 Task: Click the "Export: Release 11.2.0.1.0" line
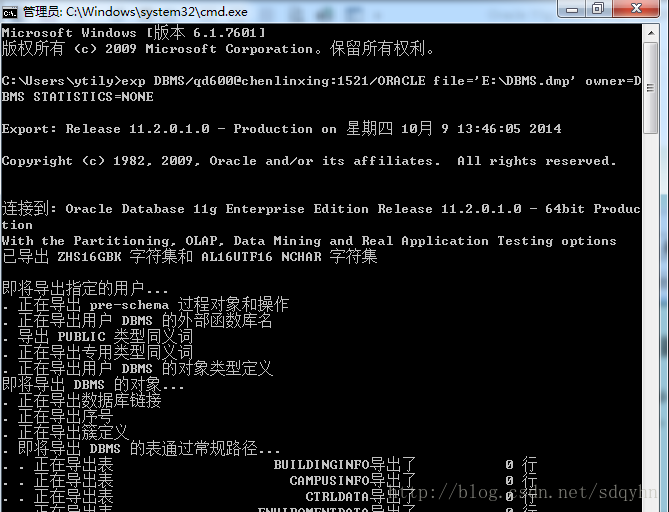(x=282, y=129)
